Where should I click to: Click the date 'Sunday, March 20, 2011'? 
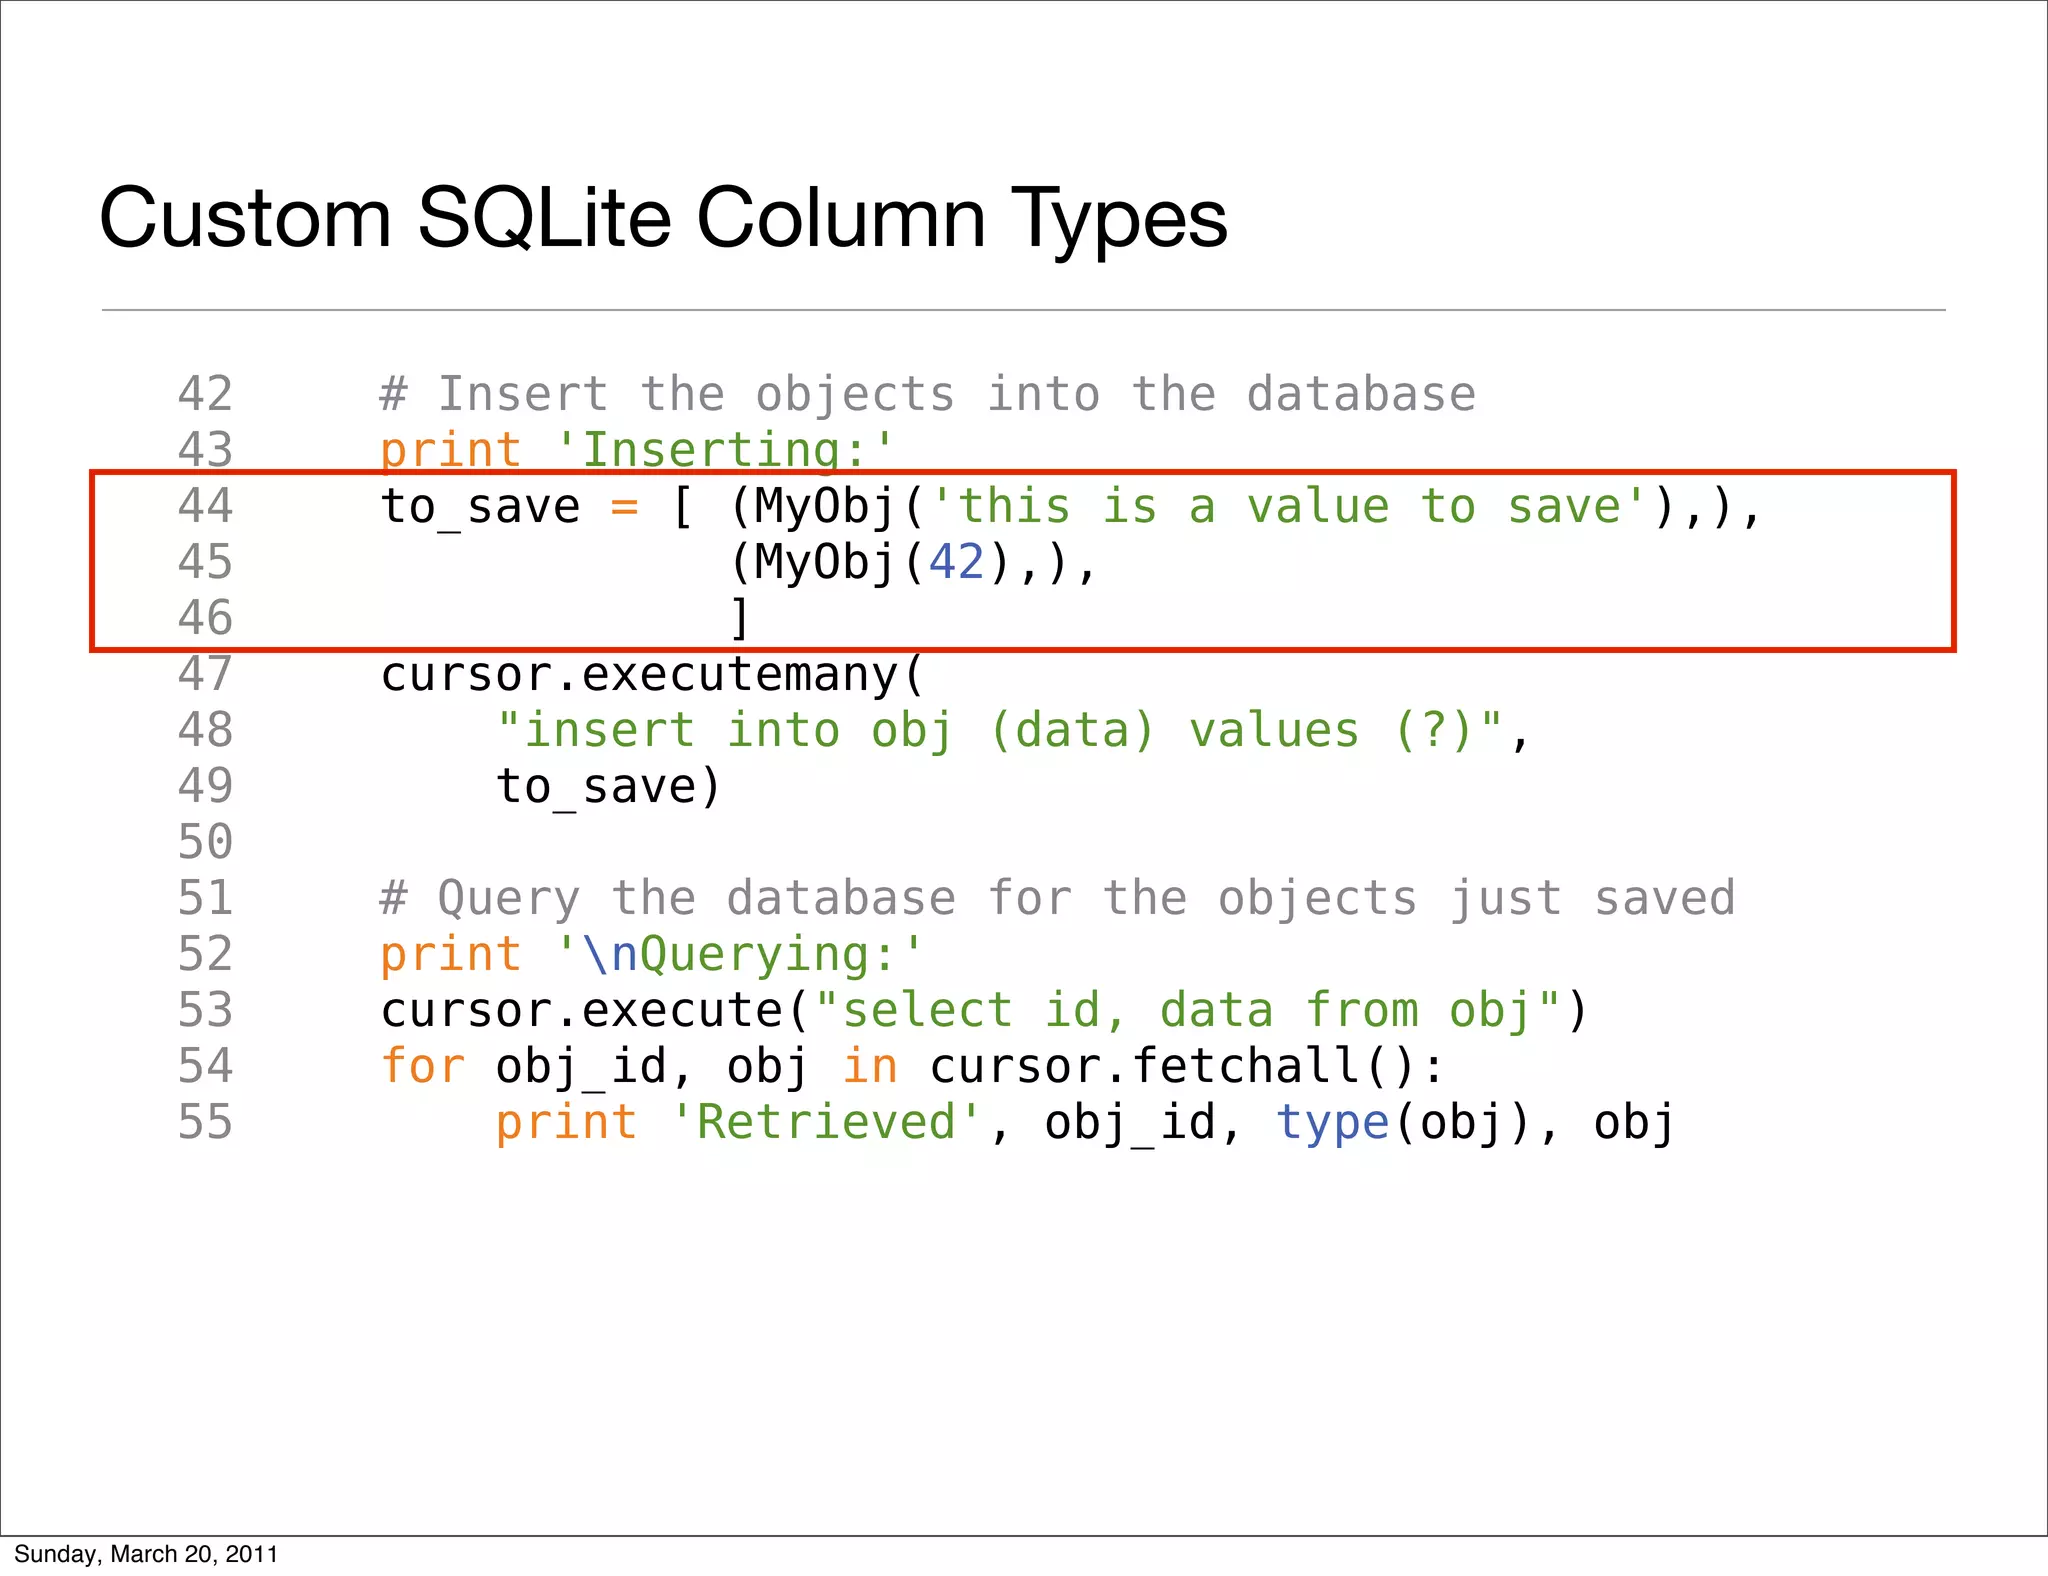pyautogui.click(x=146, y=1554)
